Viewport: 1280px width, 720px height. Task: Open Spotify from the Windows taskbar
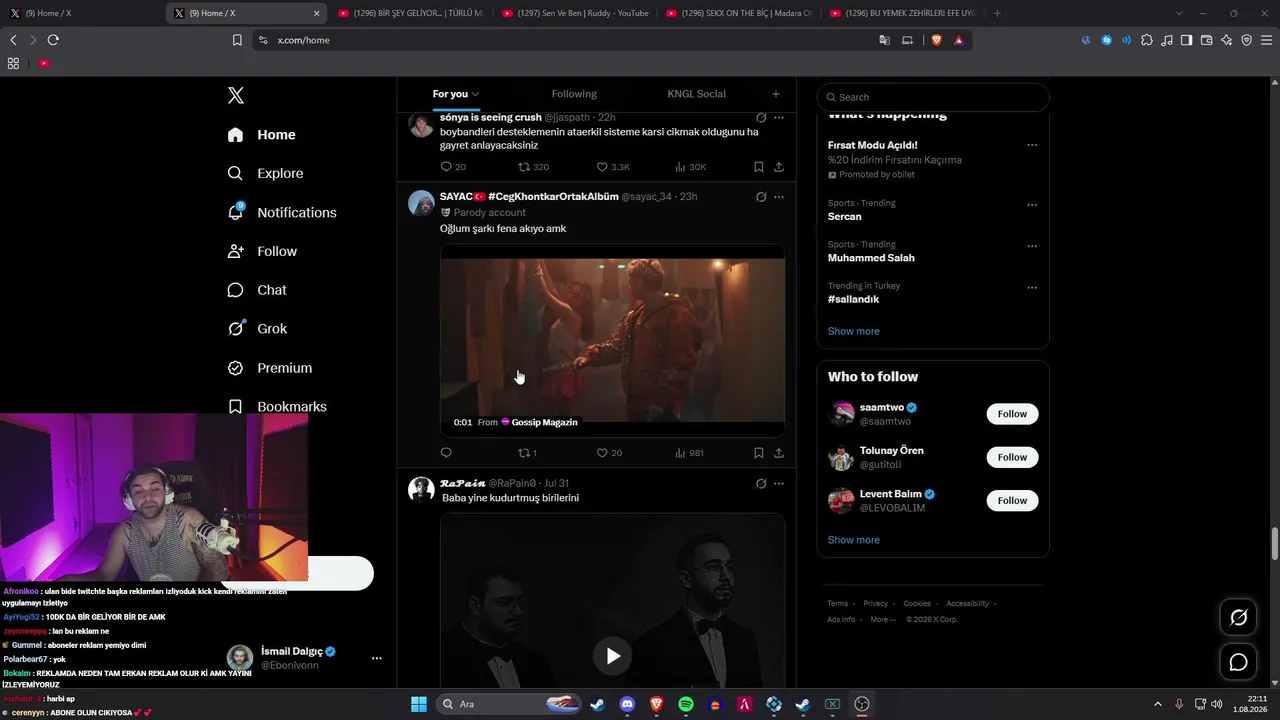[686, 704]
